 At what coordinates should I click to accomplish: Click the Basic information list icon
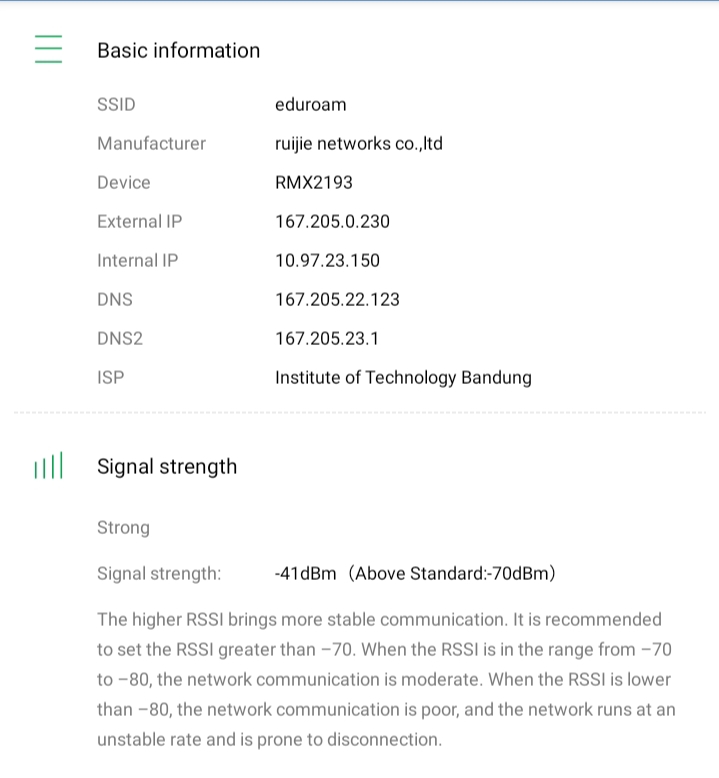48,49
